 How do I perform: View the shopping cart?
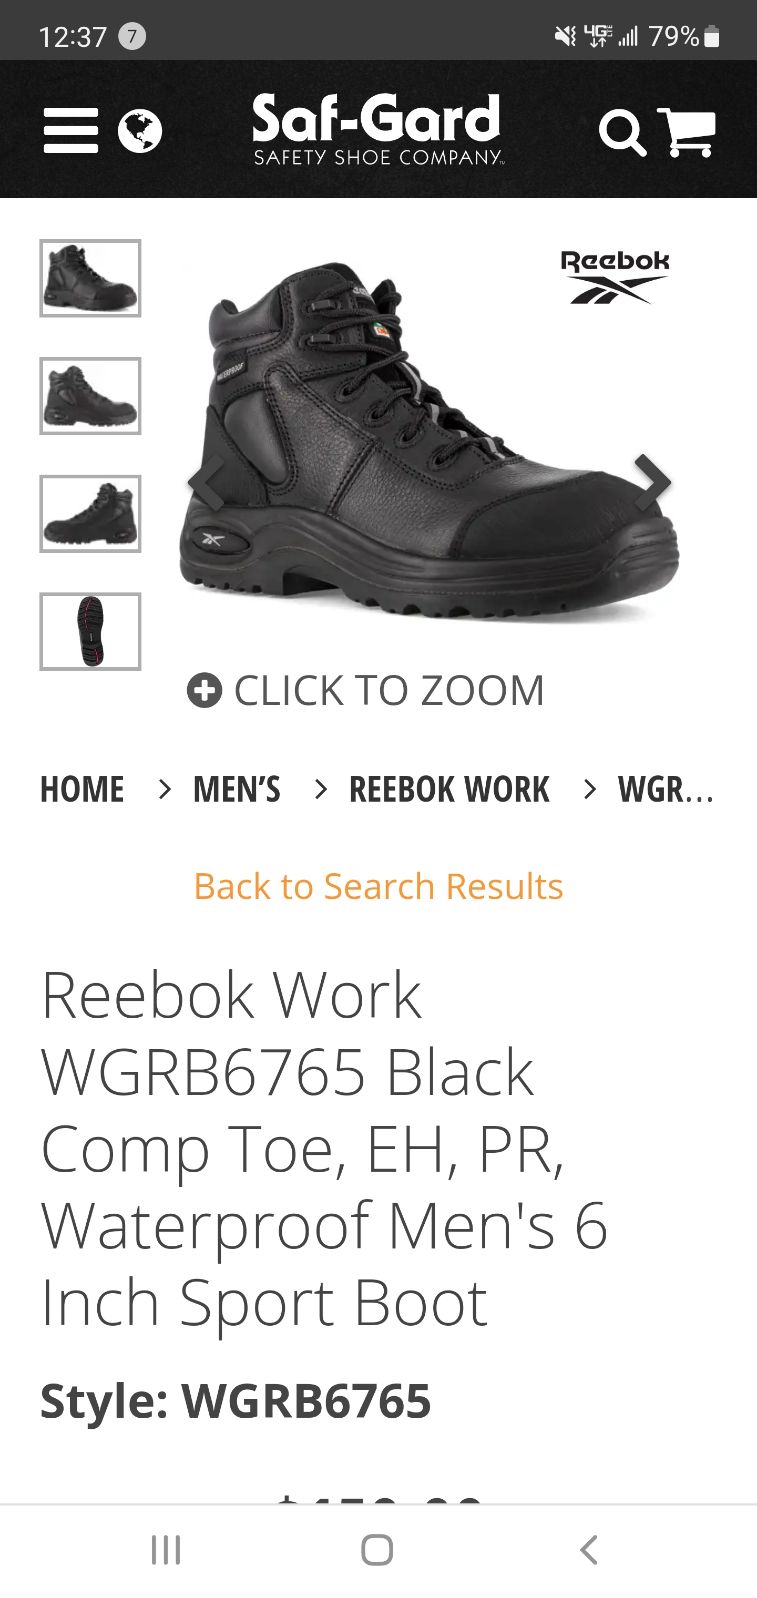click(x=687, y=132)
